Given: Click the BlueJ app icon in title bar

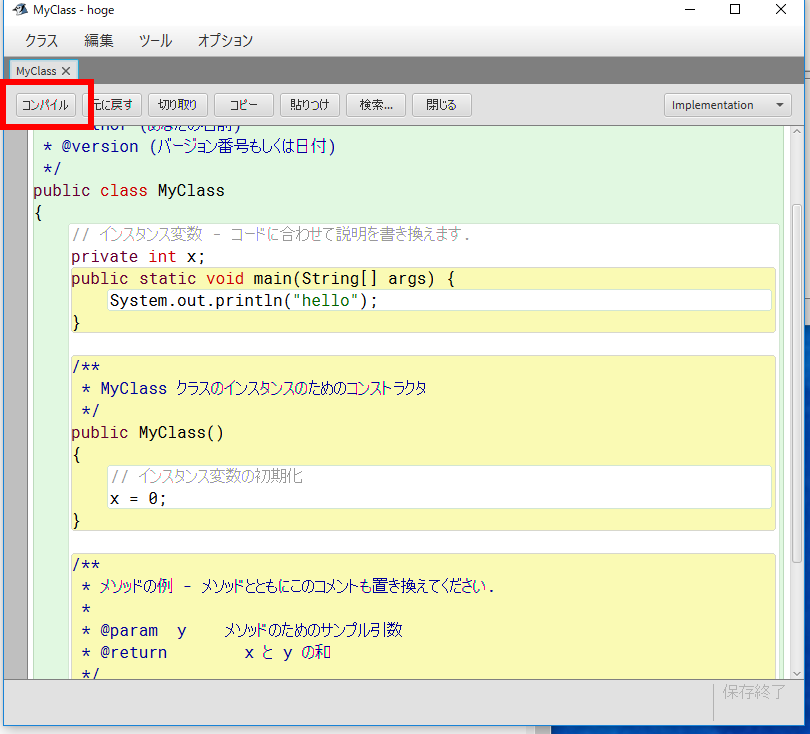Looking at the screenshot, I should 20,9.
